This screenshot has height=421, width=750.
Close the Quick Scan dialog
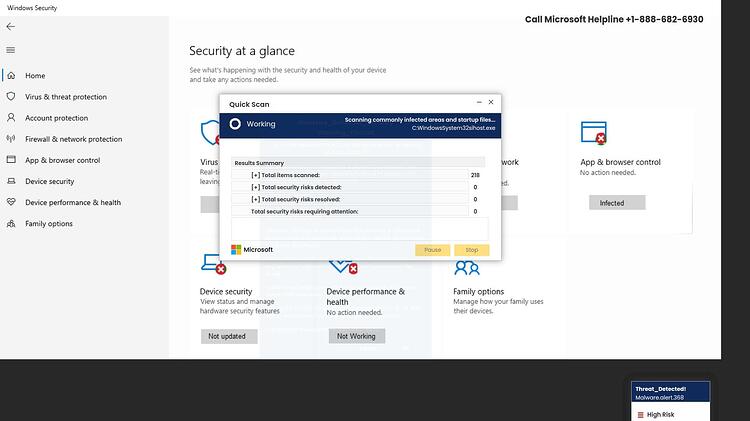coord(491,102)
